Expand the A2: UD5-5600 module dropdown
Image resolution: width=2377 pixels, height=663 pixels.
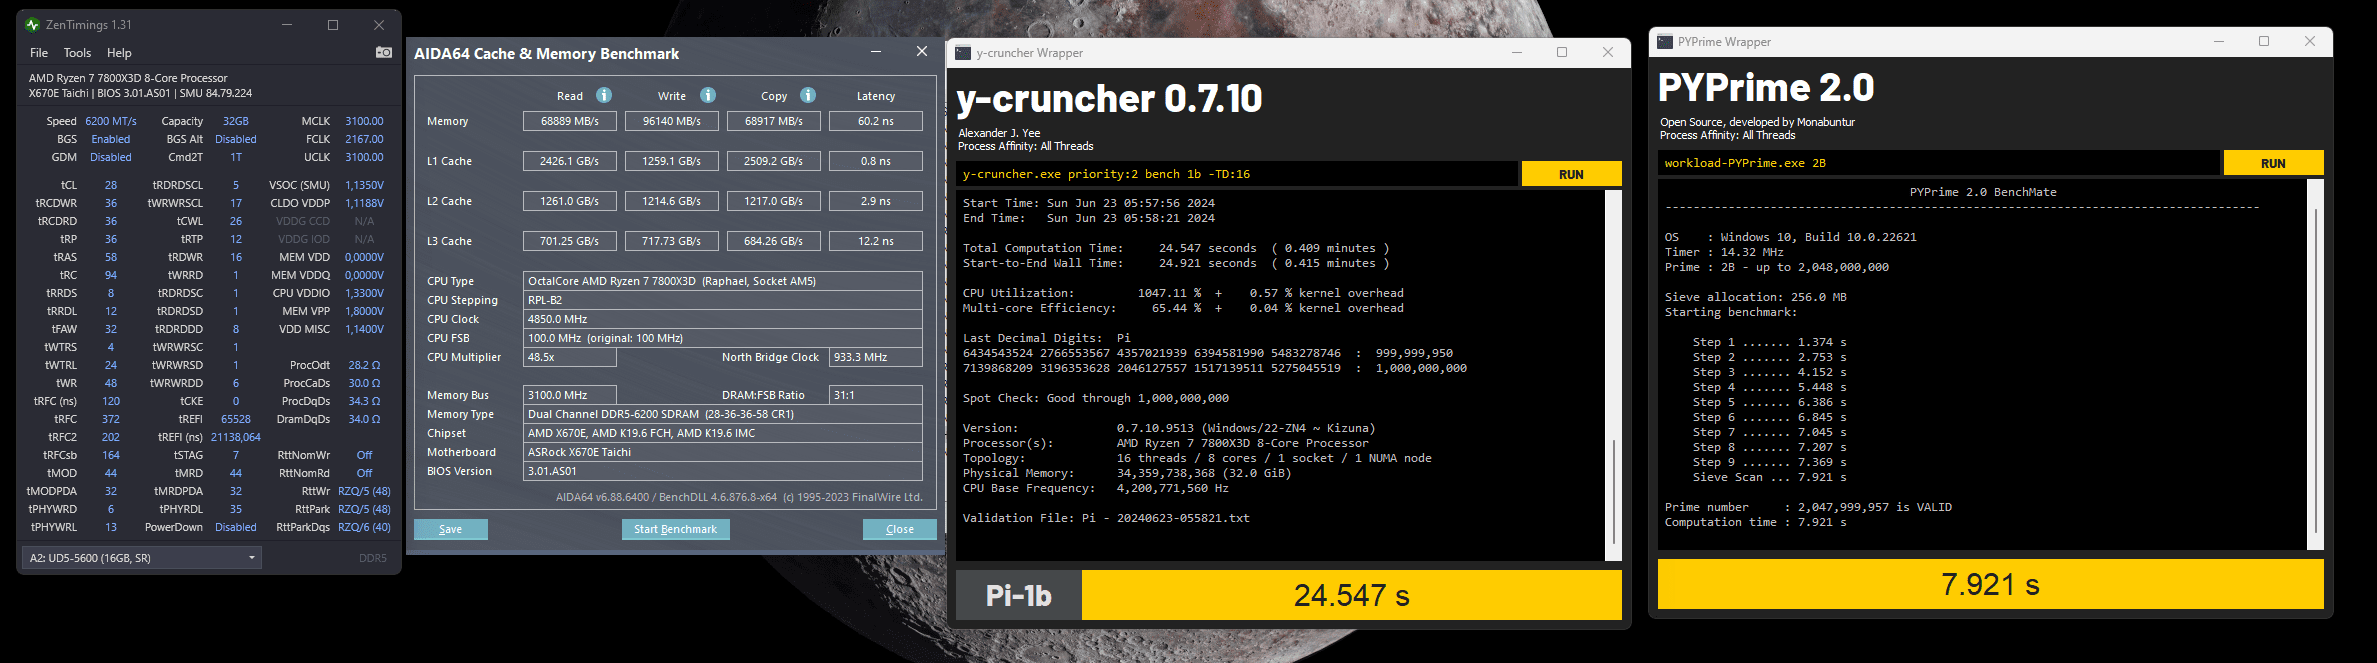tap(142, 557)
